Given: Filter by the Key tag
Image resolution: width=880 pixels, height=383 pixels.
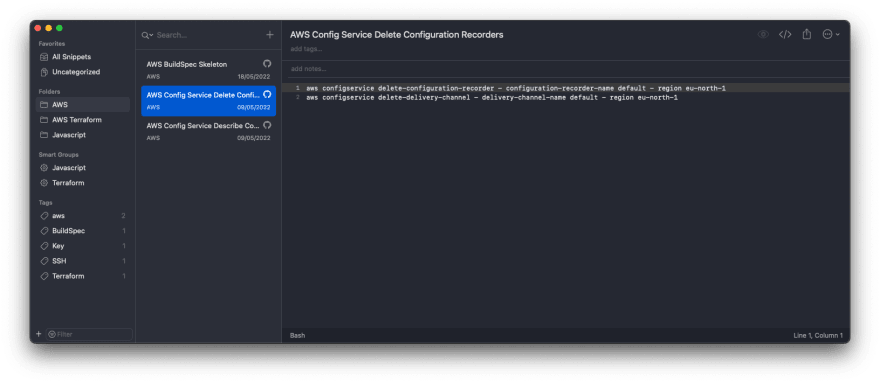Looking at the screenshot, I should [83, 246].
